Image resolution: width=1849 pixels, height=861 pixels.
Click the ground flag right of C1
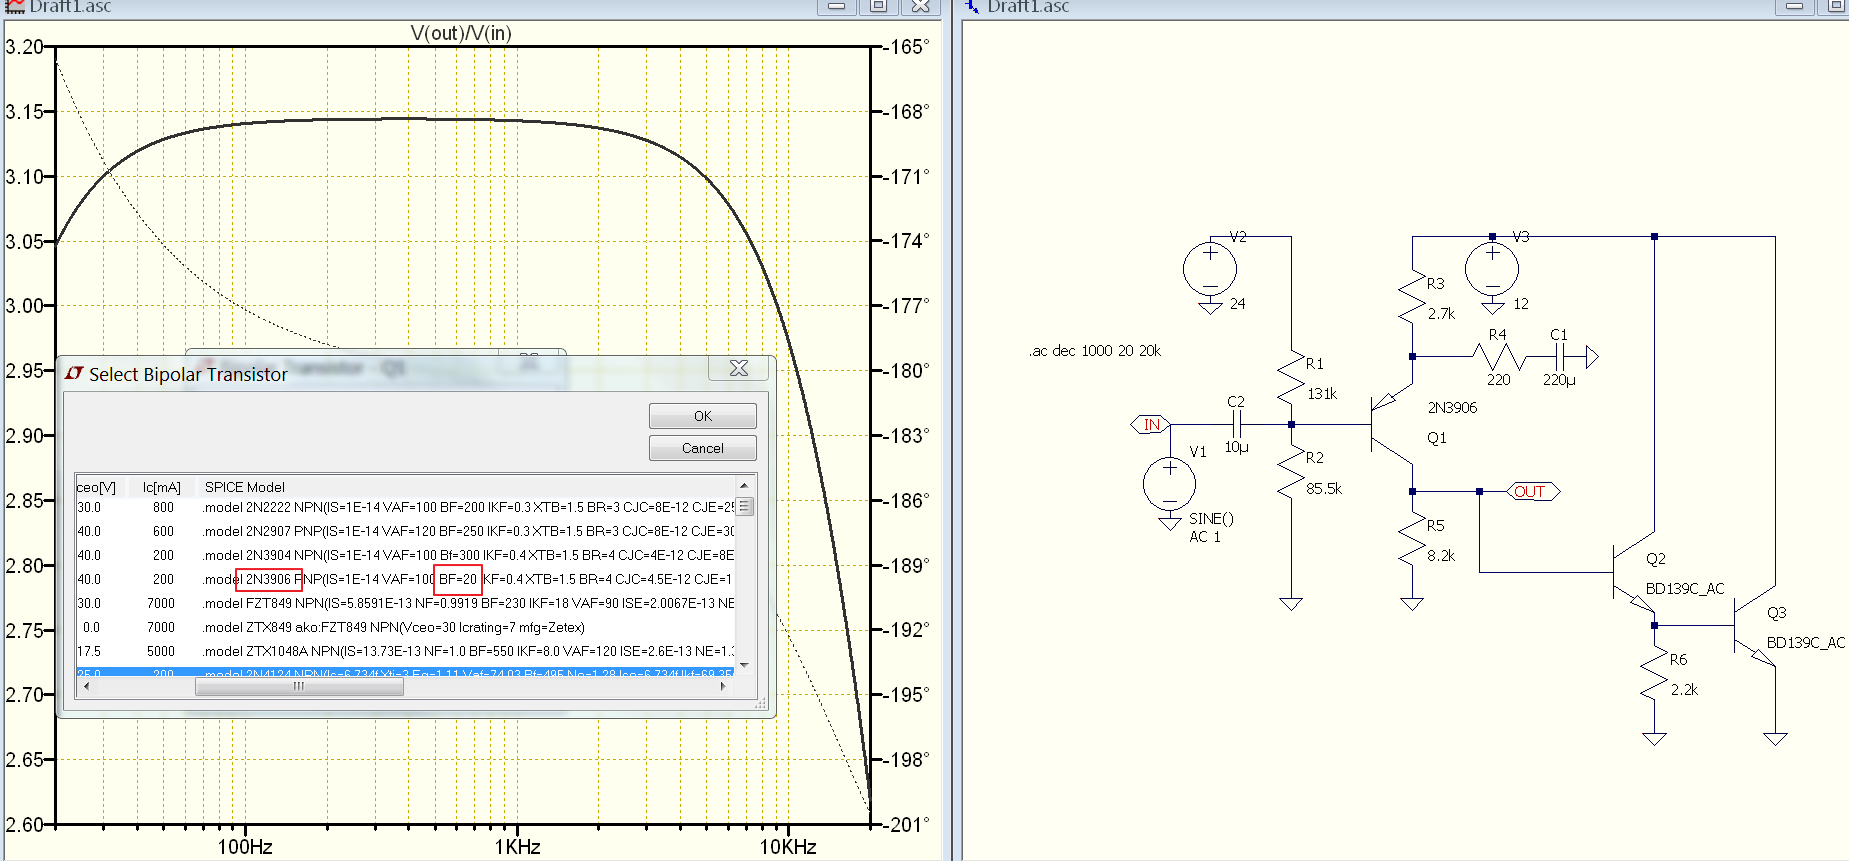coord(1592,356)
